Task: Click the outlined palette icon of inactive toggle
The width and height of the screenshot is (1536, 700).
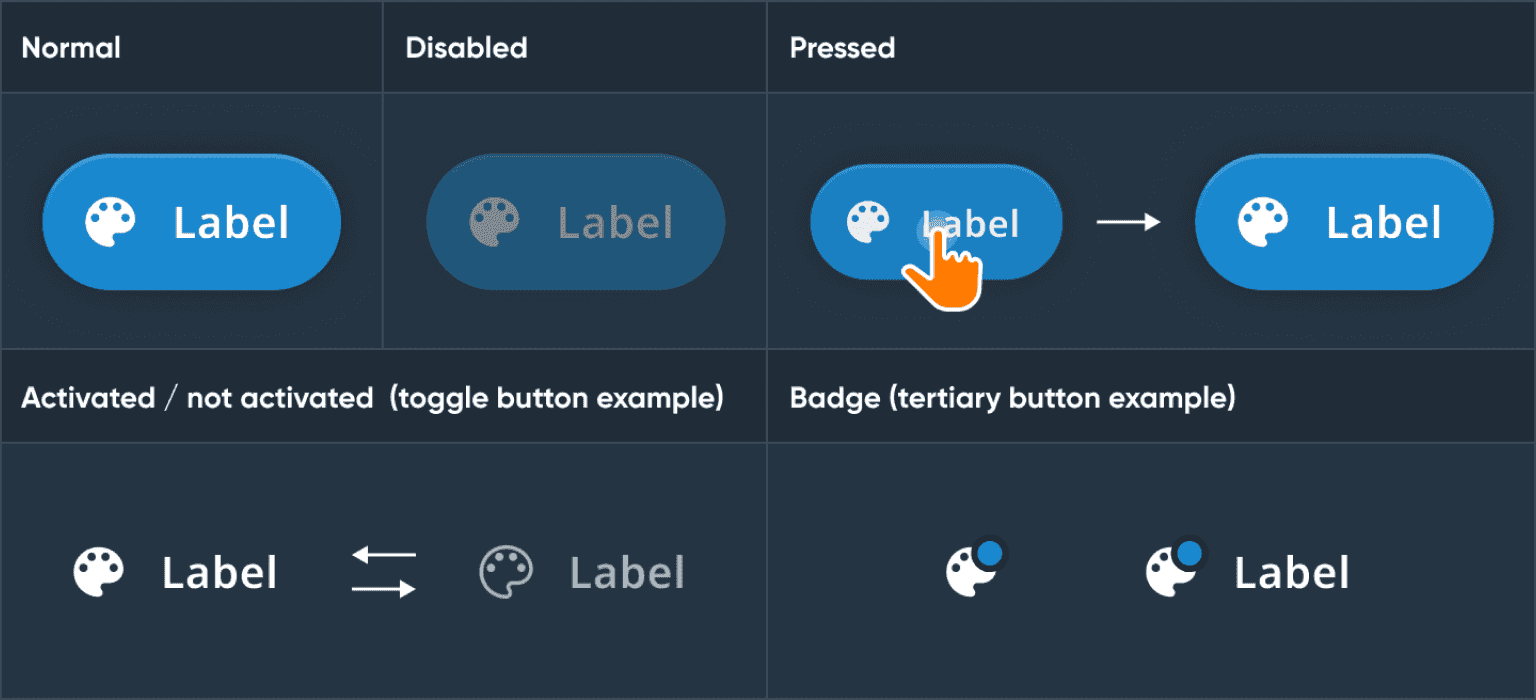Action: [506, 573]
